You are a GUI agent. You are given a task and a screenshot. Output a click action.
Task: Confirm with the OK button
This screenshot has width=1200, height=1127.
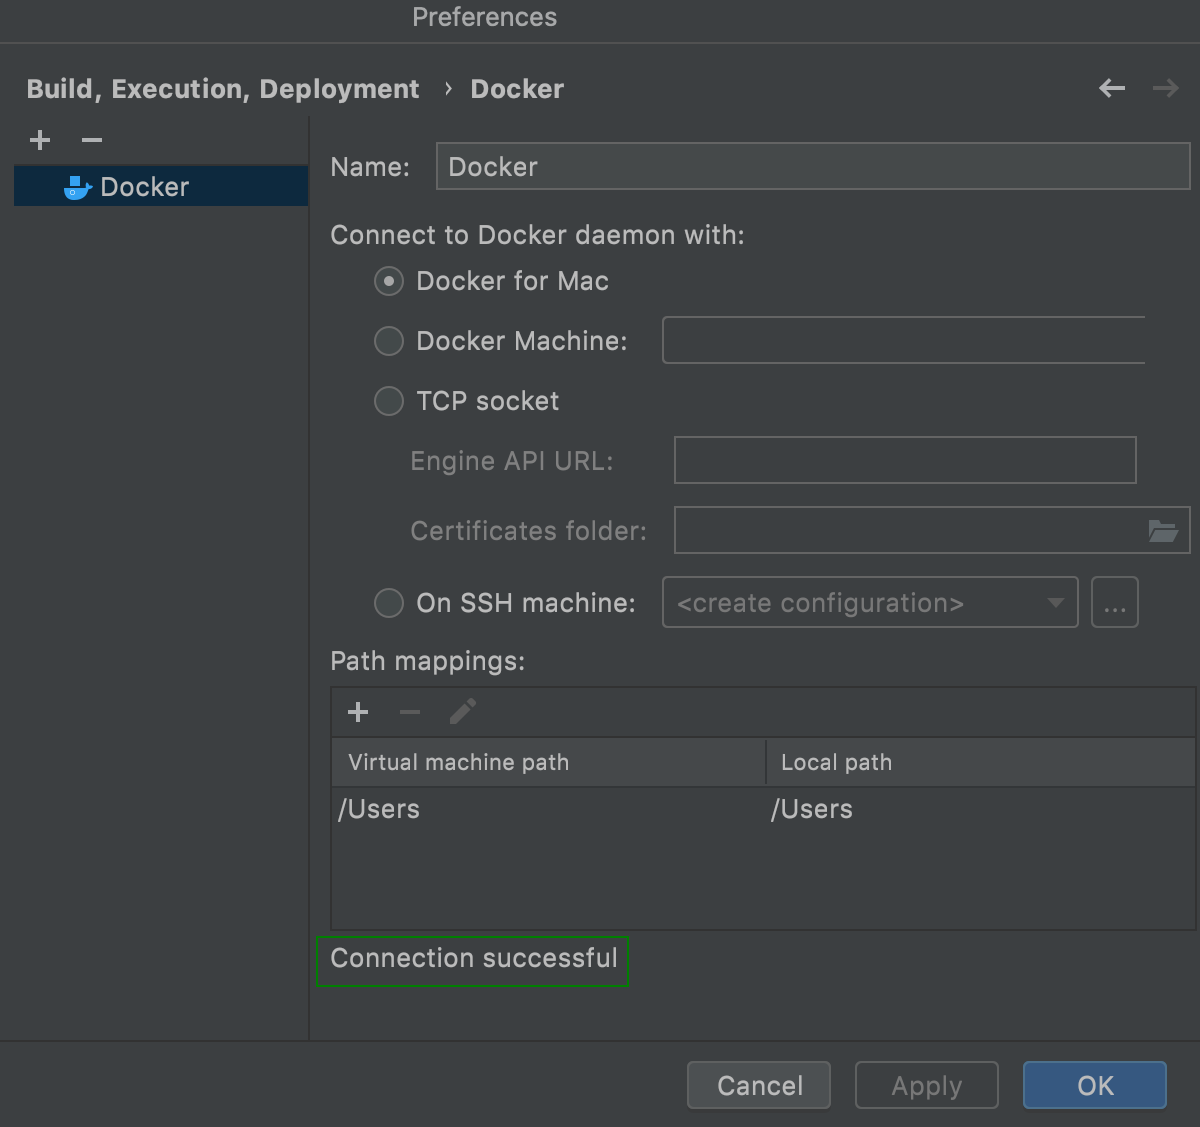1095,1085
